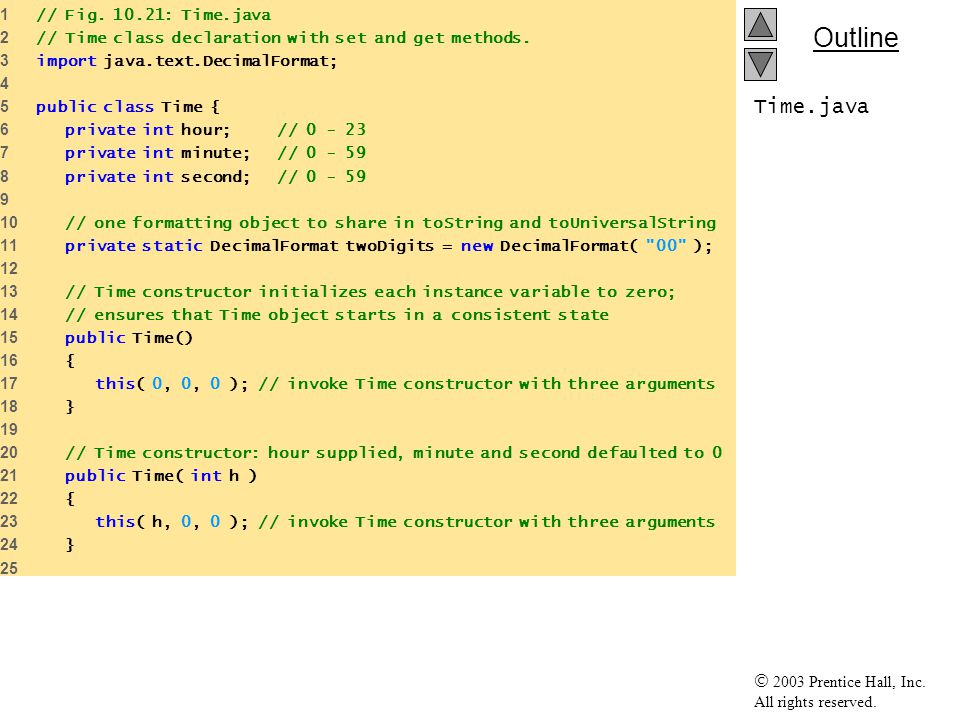This screenshot has width=960, height=720.
Task: Click the '// Fig. 10.21: Time.java' comment
Action: 153,15
